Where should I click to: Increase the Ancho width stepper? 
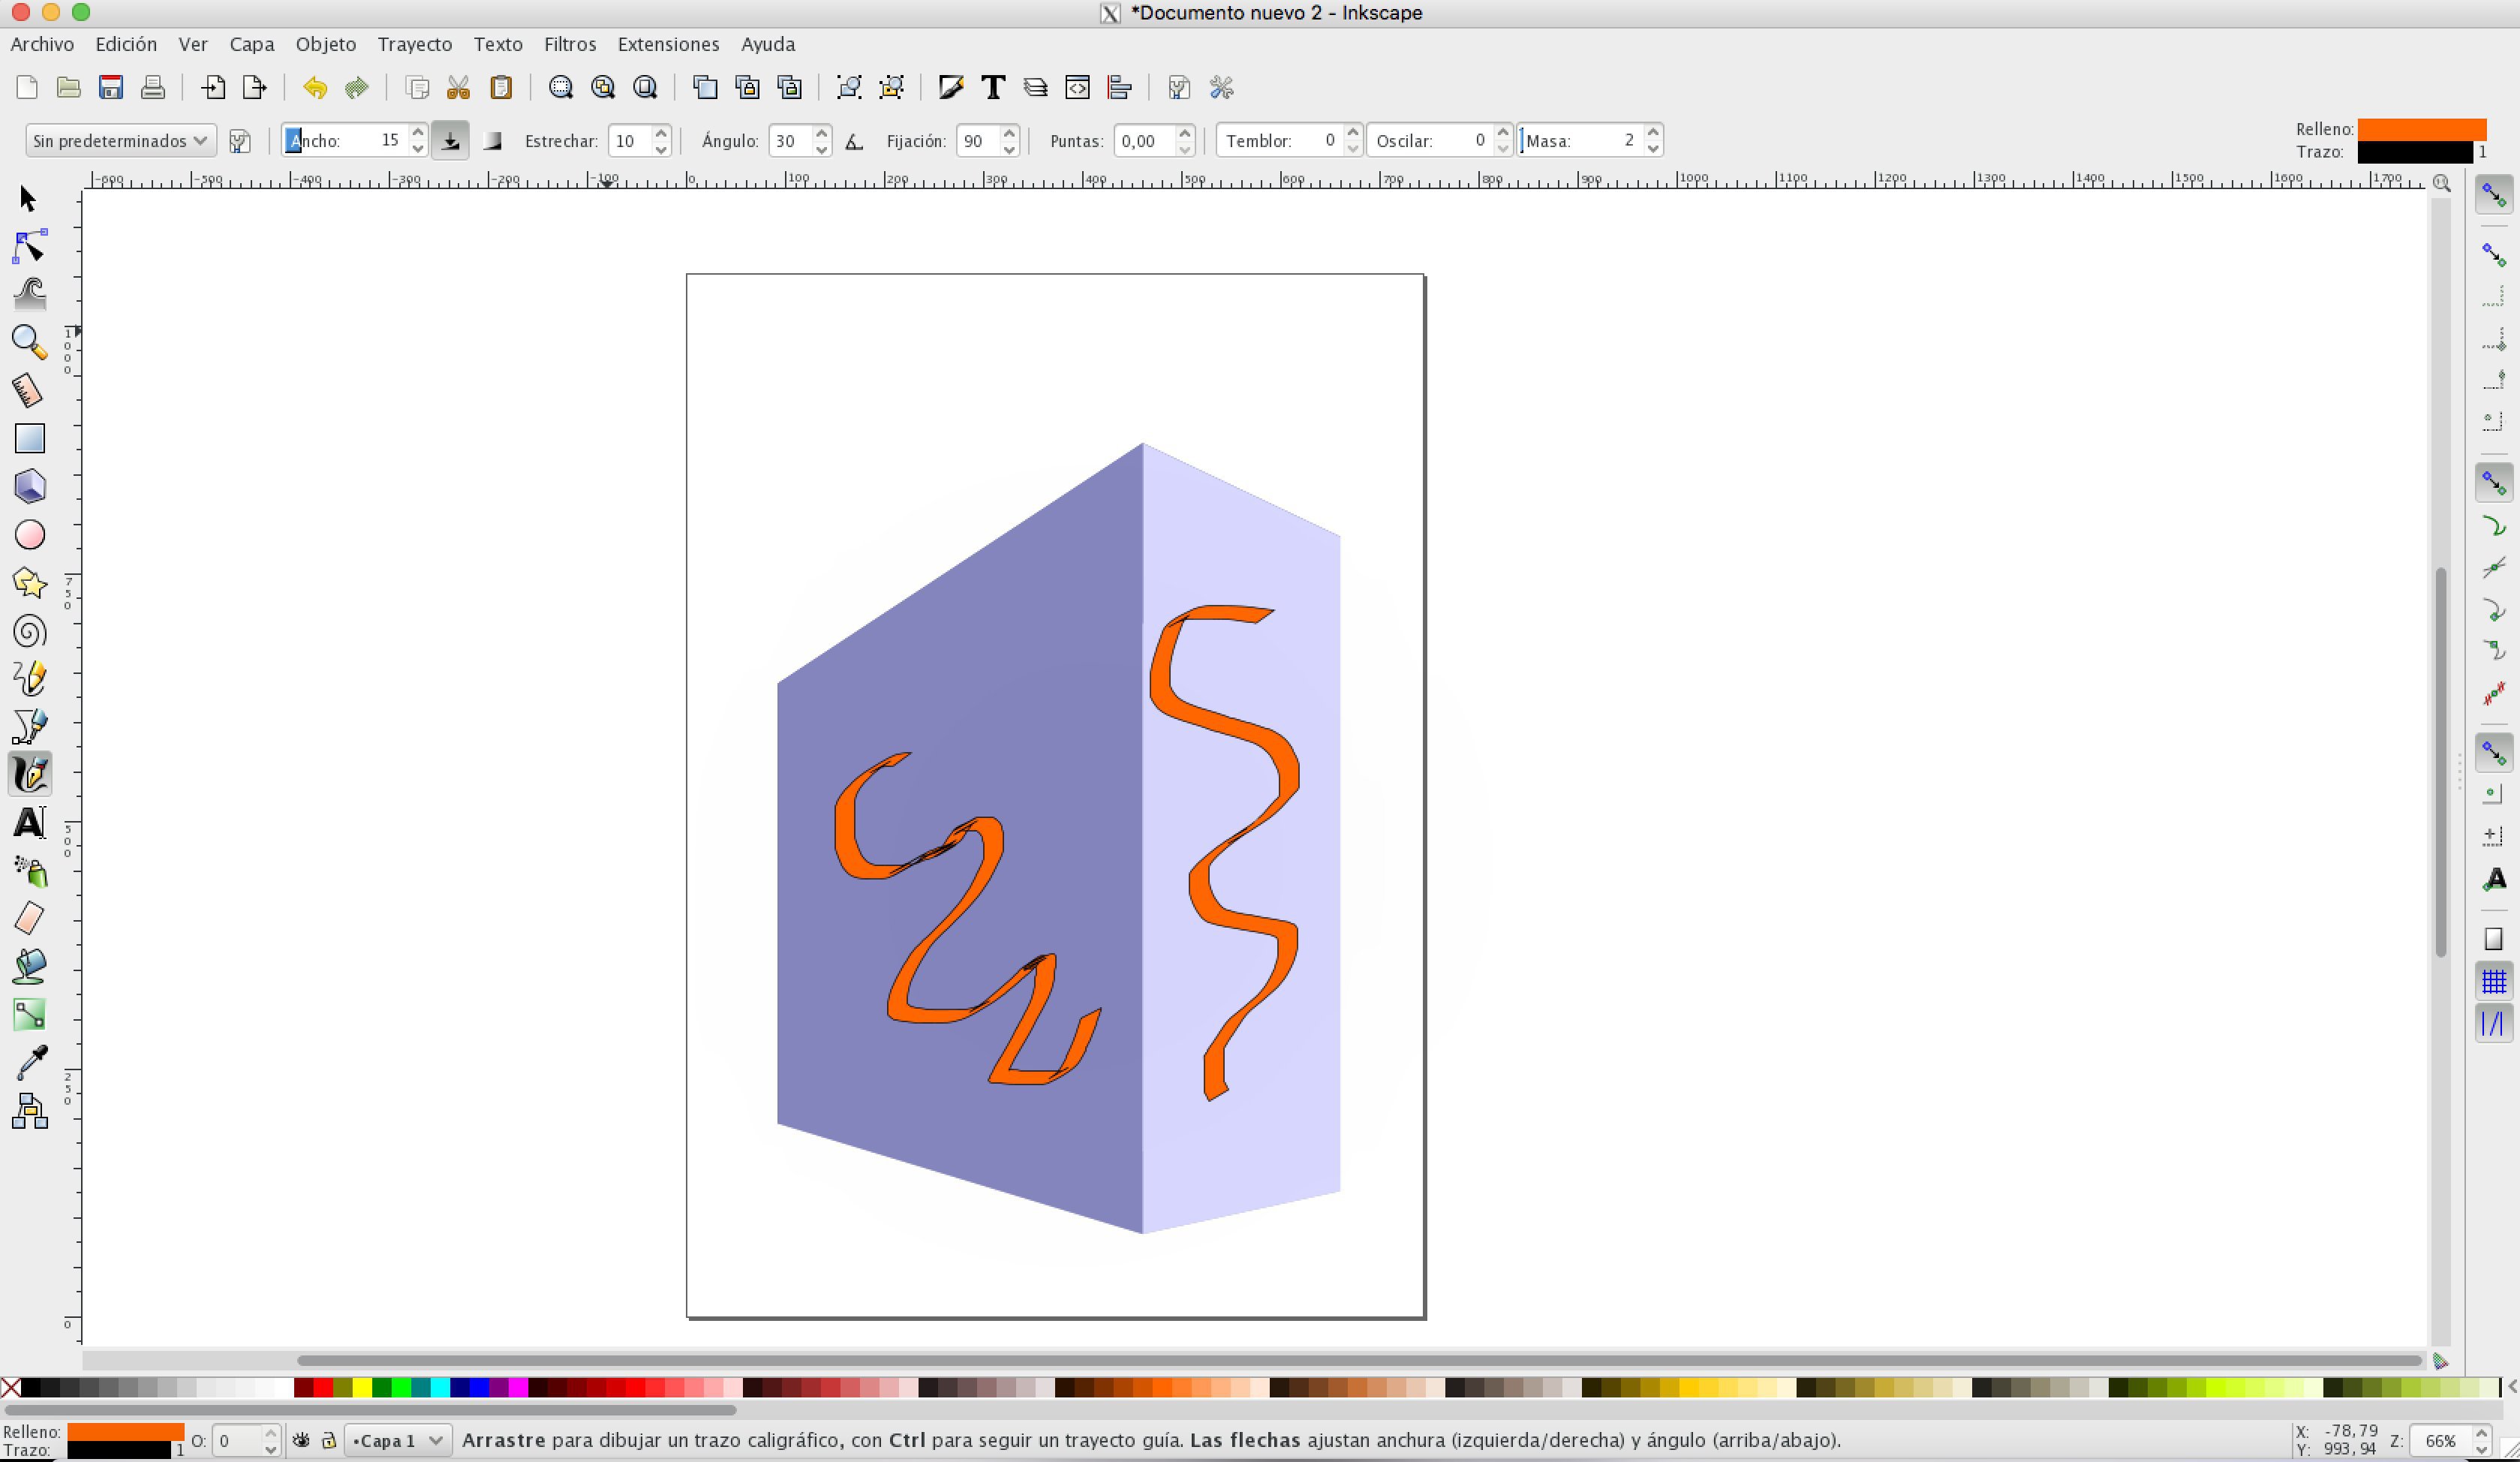(x=418, y=132)
